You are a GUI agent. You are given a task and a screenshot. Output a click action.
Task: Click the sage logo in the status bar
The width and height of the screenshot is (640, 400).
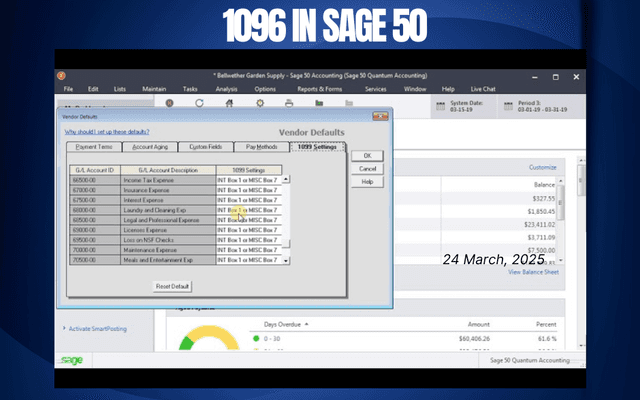(72, 360)
